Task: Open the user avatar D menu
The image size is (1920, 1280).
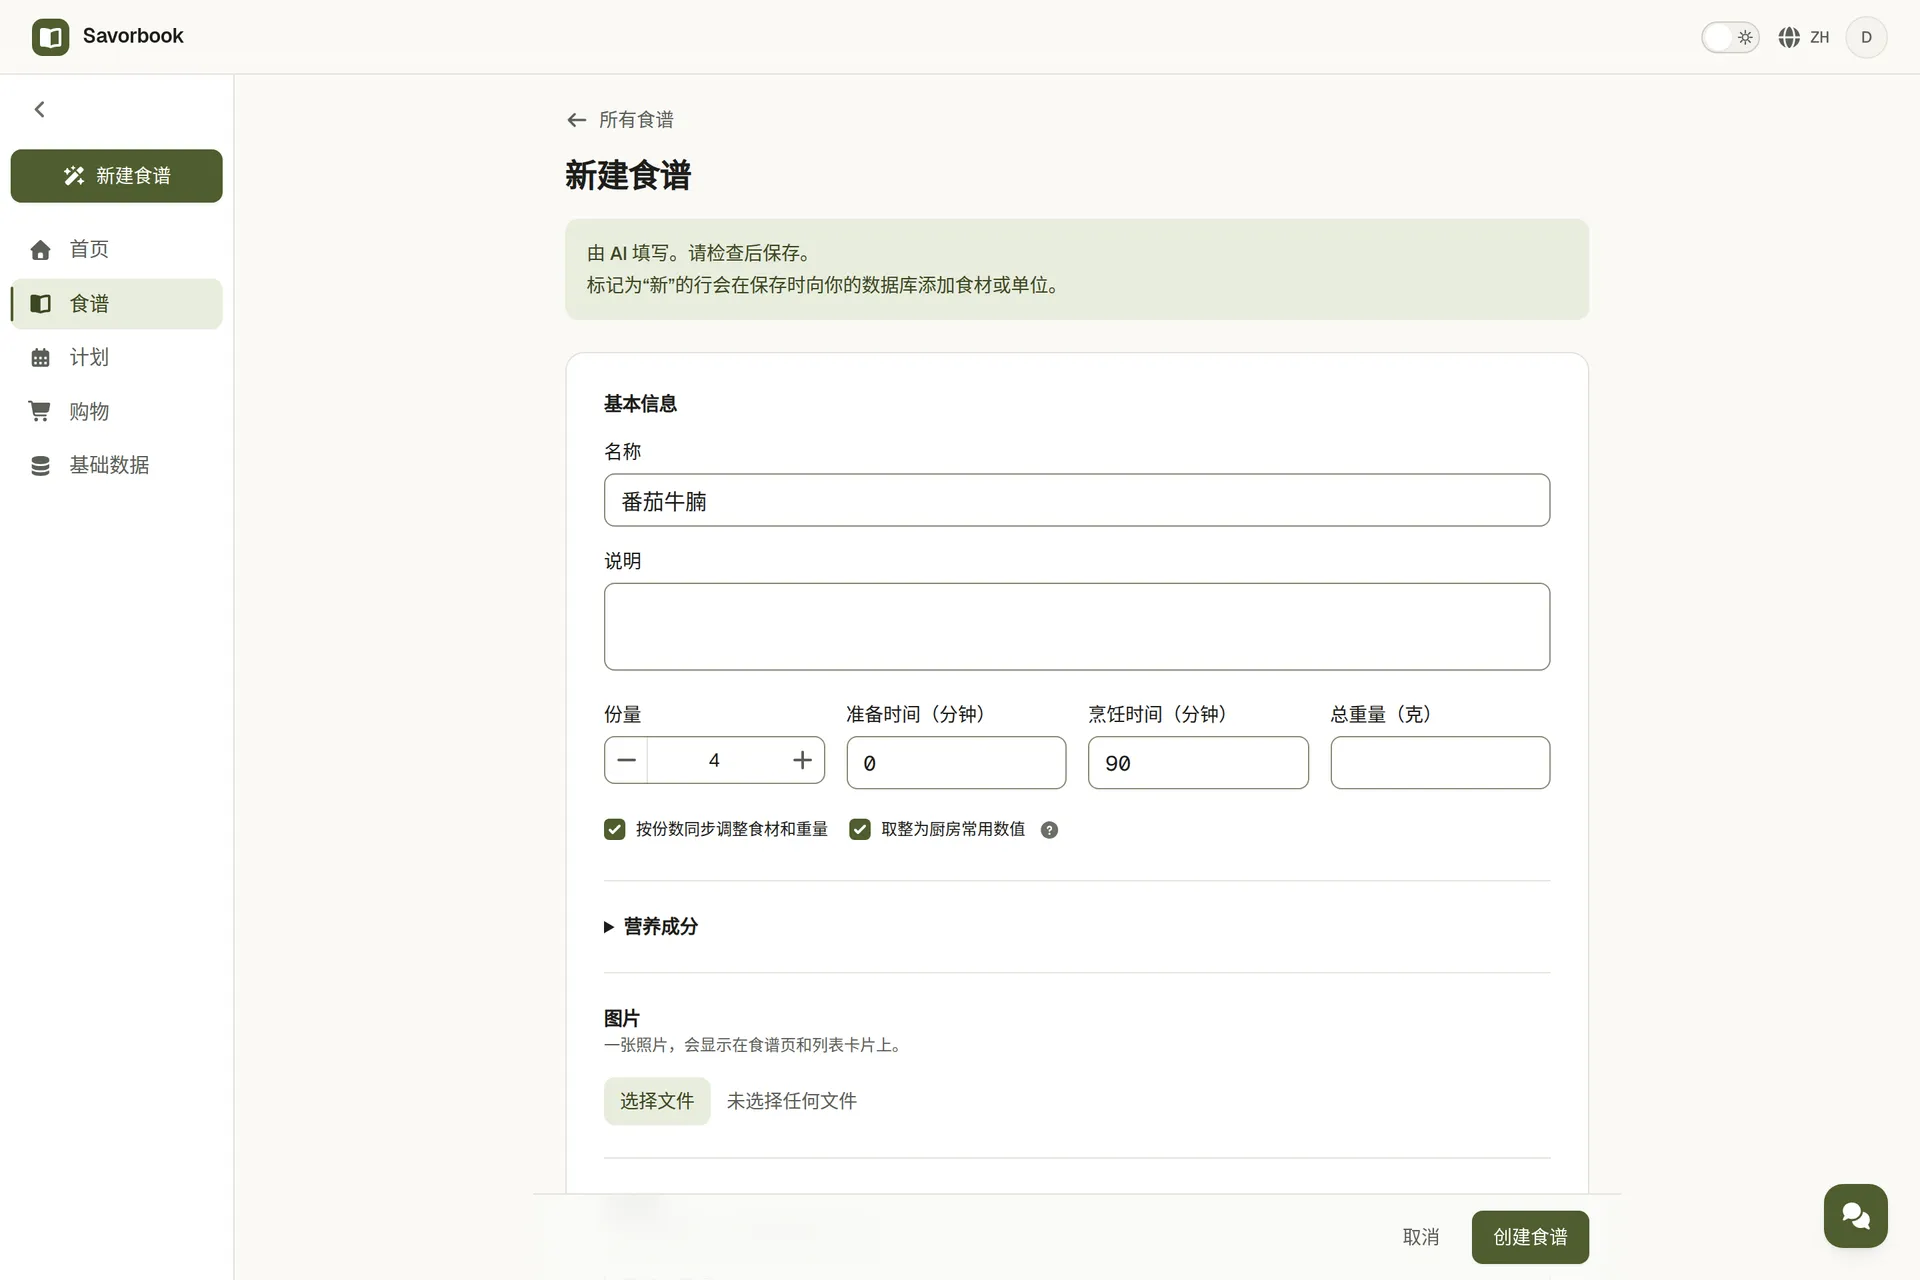Action: (1866, 37)
